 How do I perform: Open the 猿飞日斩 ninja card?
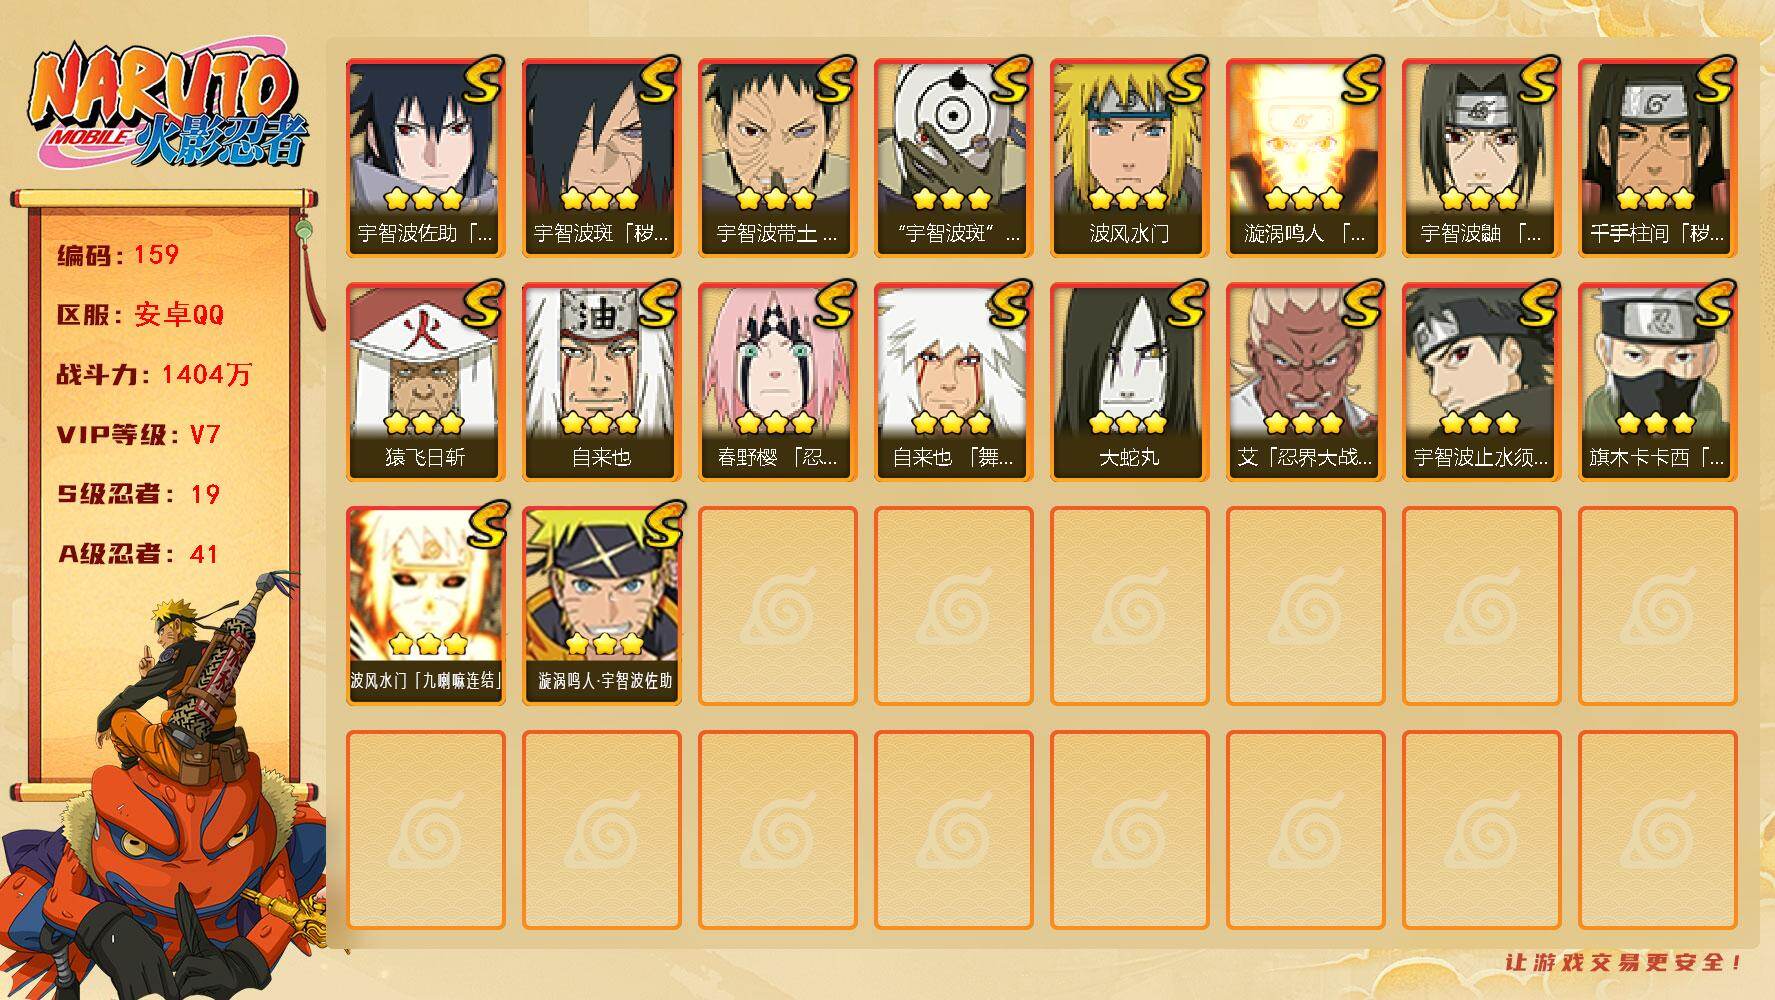point(425,382)
